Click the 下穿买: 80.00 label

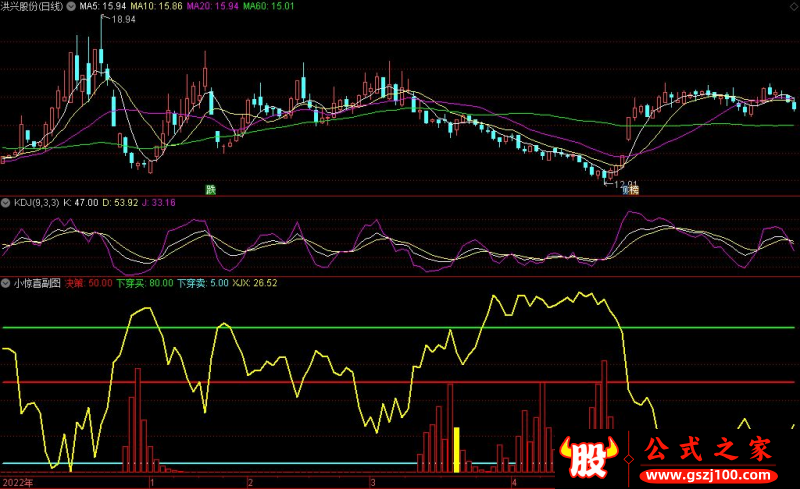(x=145, y=283)
